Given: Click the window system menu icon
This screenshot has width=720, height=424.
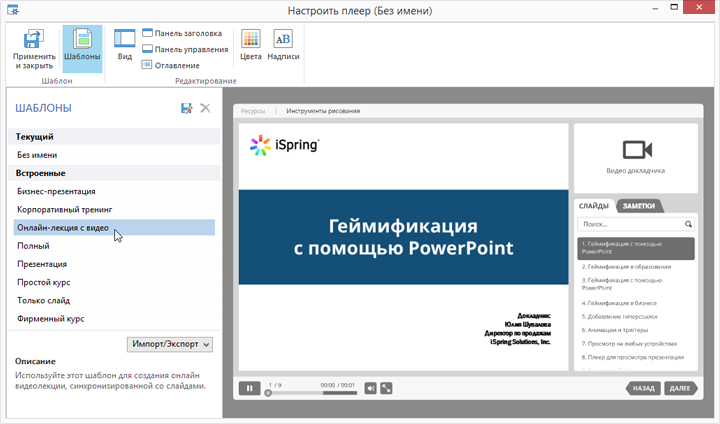Looking at the screenshot, I should coord(13,10).
